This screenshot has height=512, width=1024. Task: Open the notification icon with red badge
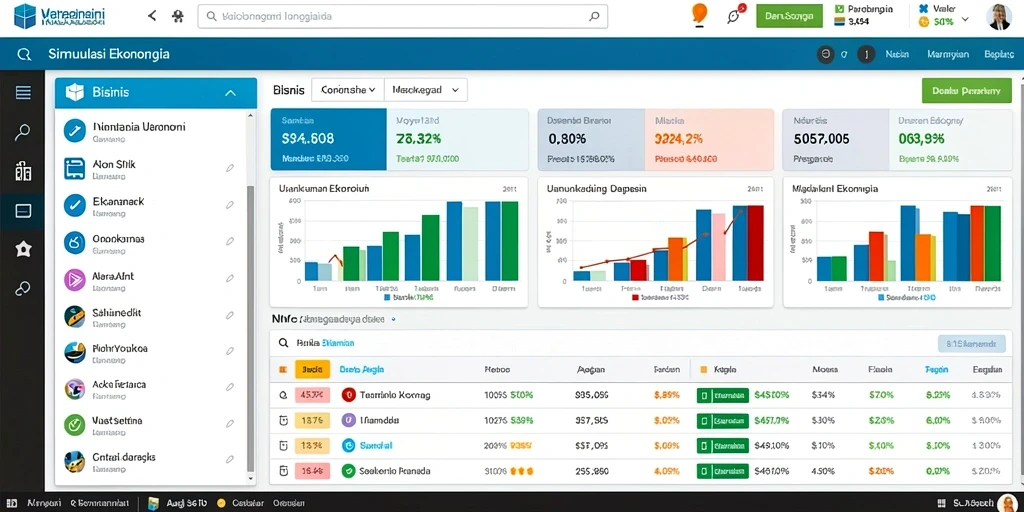pyautogui.click(x=735, y=15)
